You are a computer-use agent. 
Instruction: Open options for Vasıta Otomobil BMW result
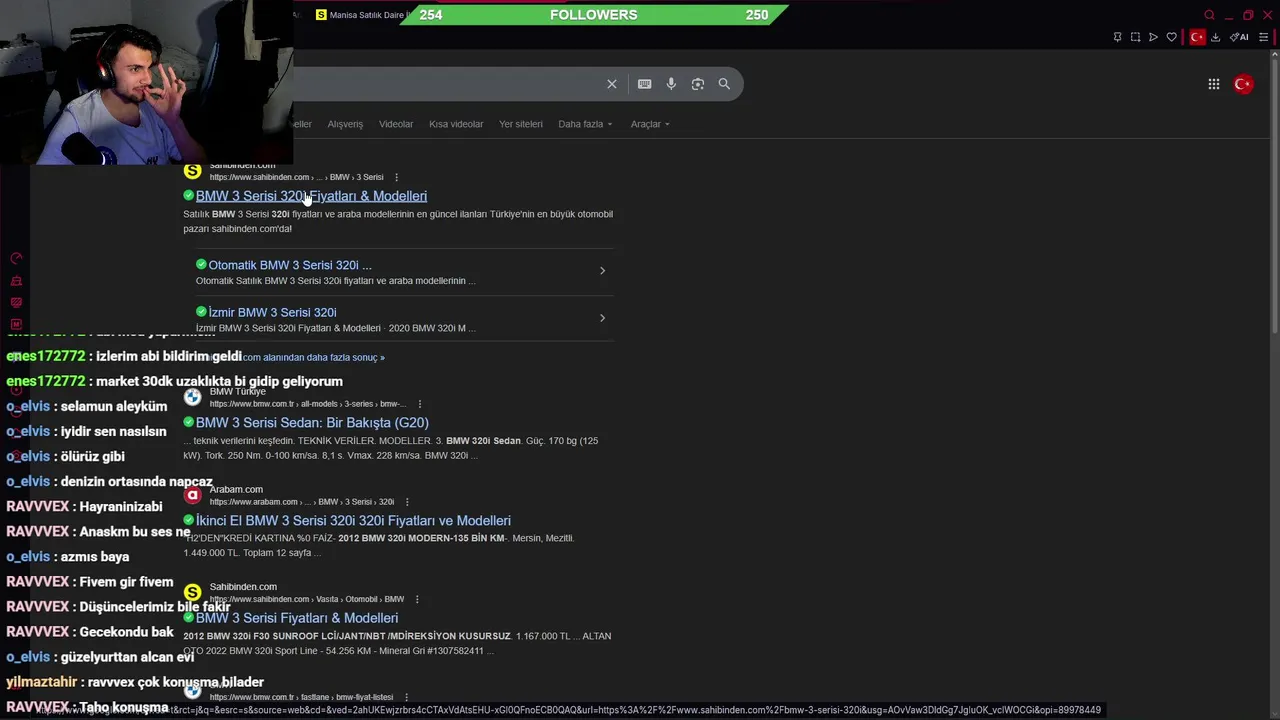tap(417, 599)
